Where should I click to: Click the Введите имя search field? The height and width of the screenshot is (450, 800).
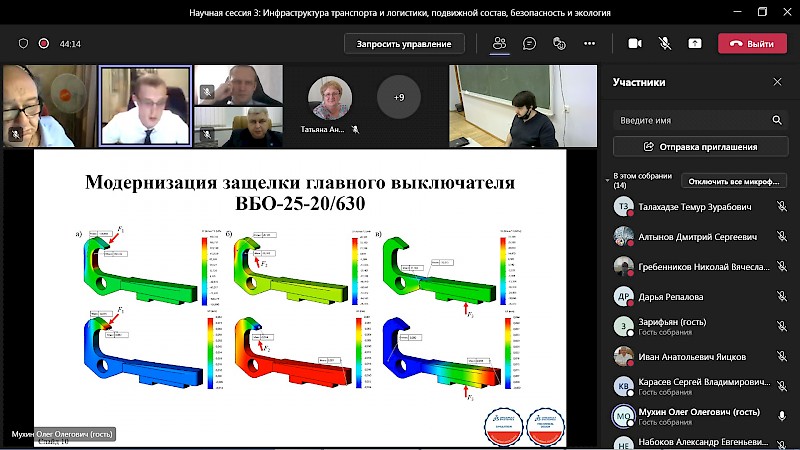[692, 120]
